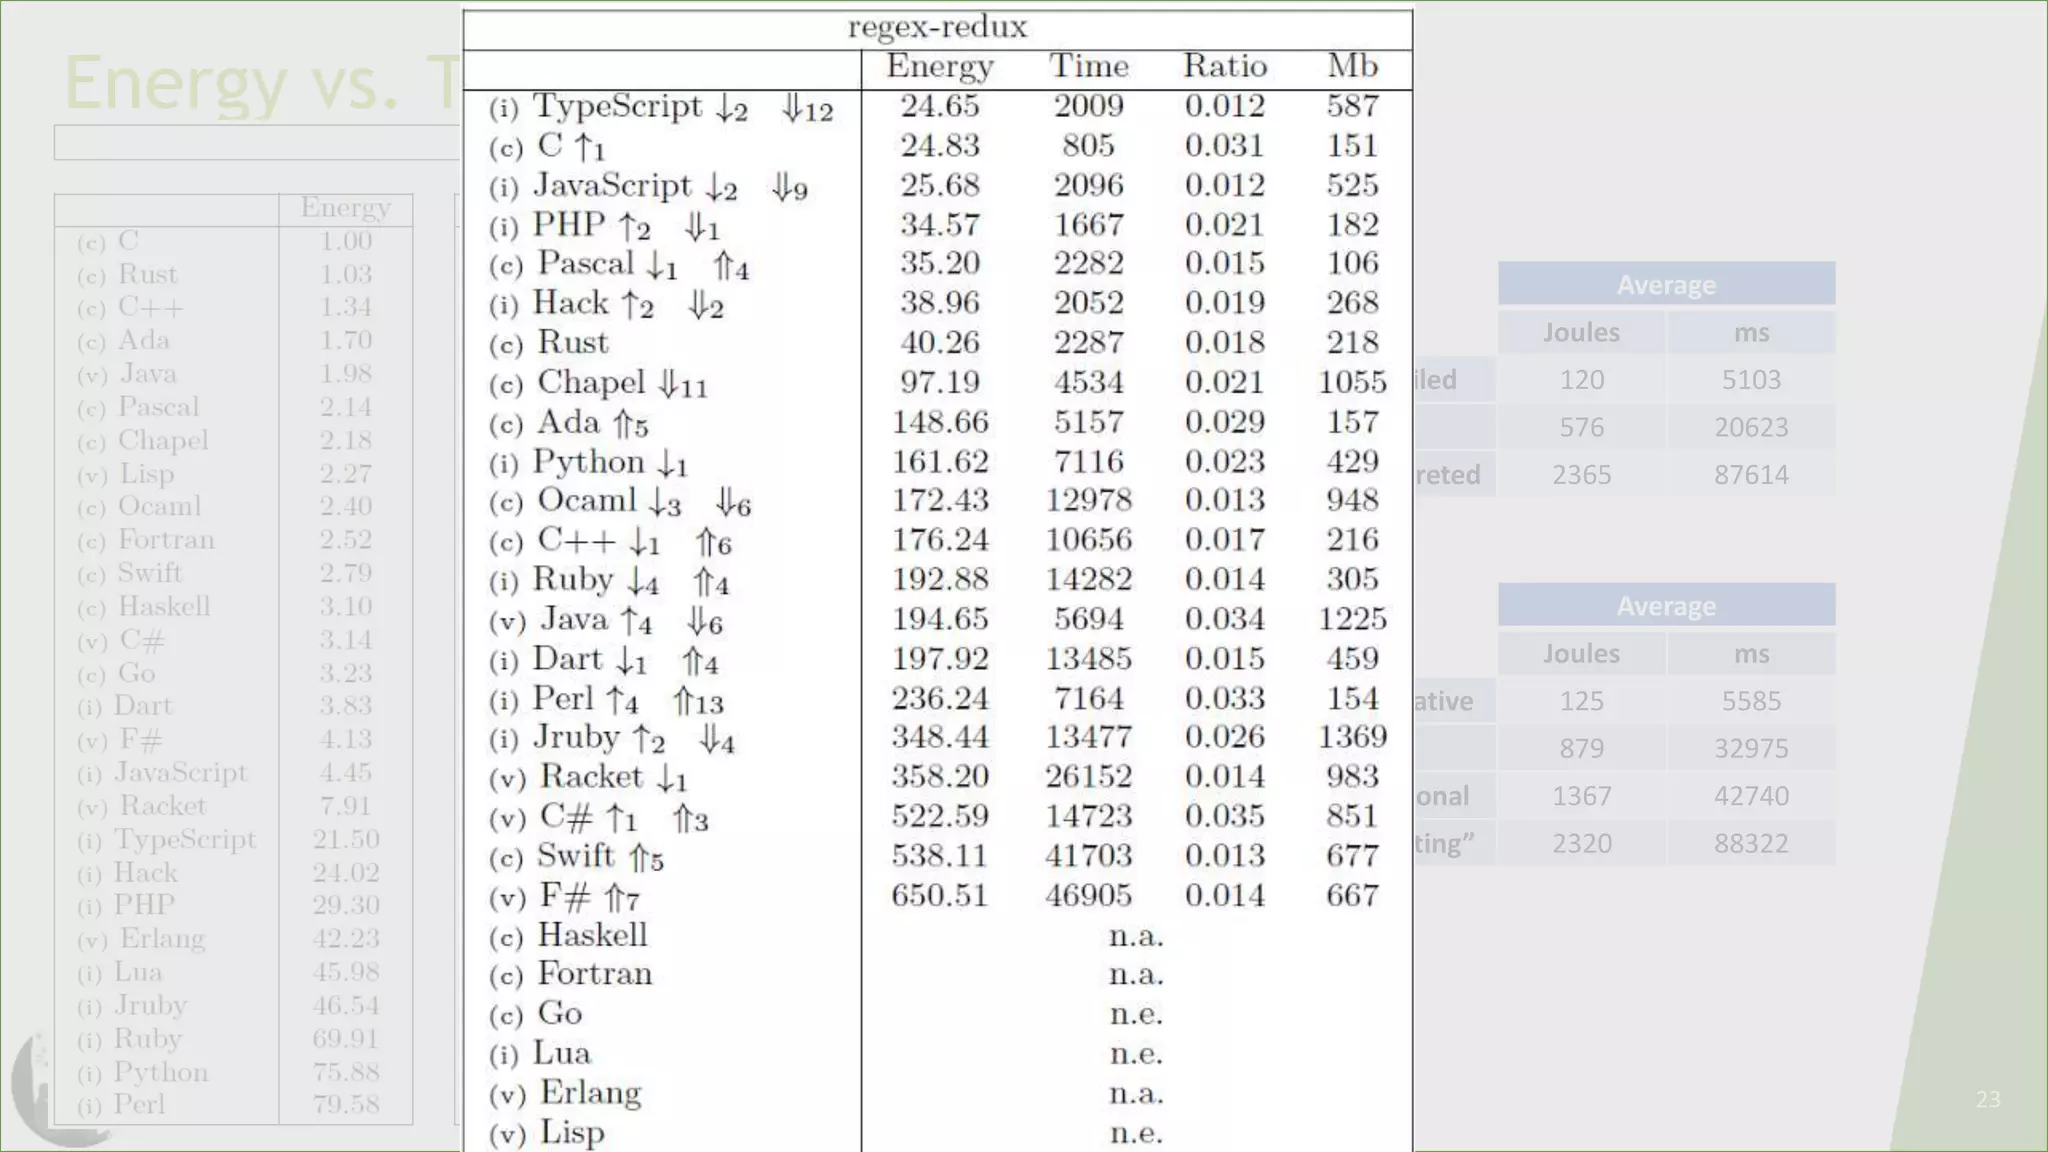Select the Fortran row in regex-redux table
The width and height of the screenshot is (2048, 1152).
click(x=937, y=975)
